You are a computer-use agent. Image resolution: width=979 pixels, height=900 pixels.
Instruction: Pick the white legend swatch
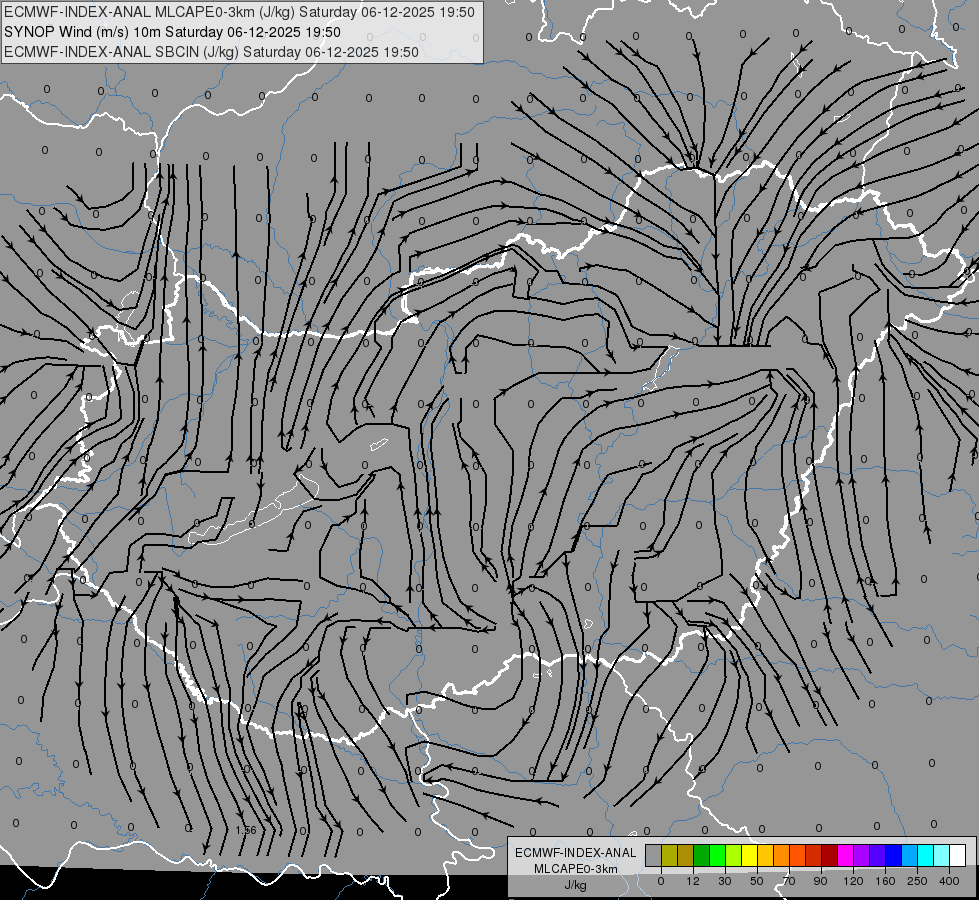point(958,855)
